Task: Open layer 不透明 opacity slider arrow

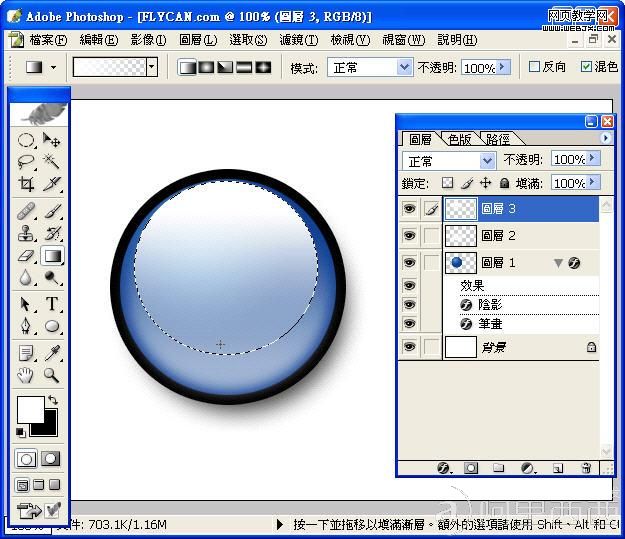Action: click(593, 159)
